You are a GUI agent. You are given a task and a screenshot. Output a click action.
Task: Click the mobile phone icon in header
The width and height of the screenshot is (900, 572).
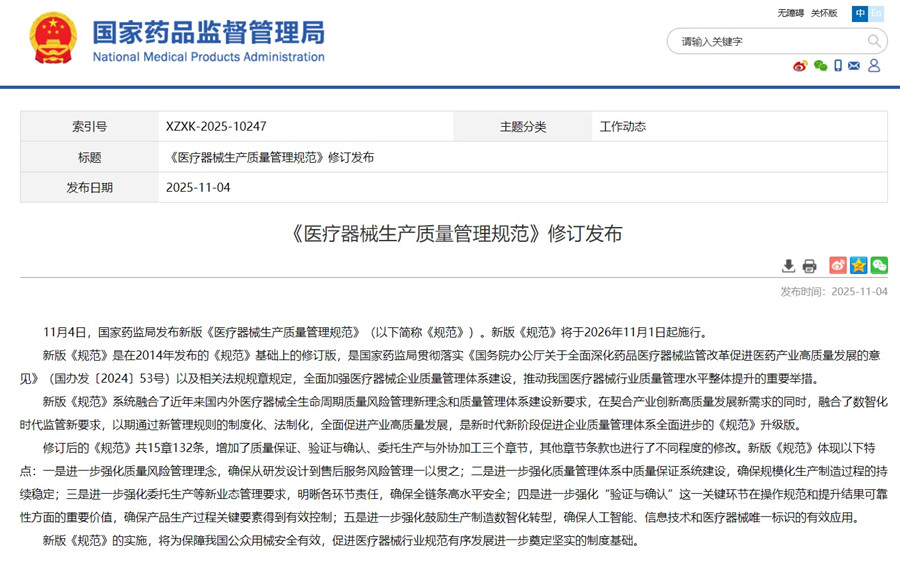coord(838,66)
